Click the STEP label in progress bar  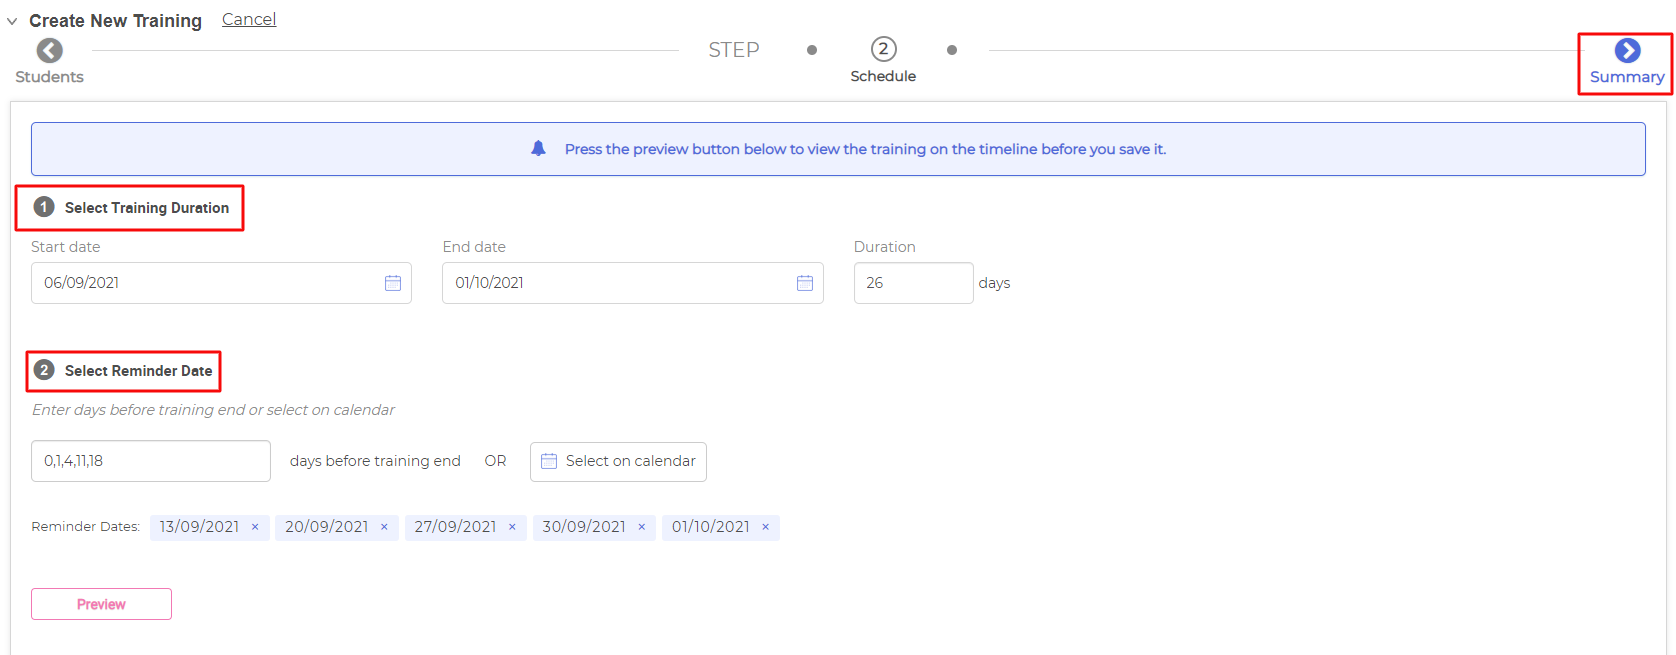pos(734,50)
